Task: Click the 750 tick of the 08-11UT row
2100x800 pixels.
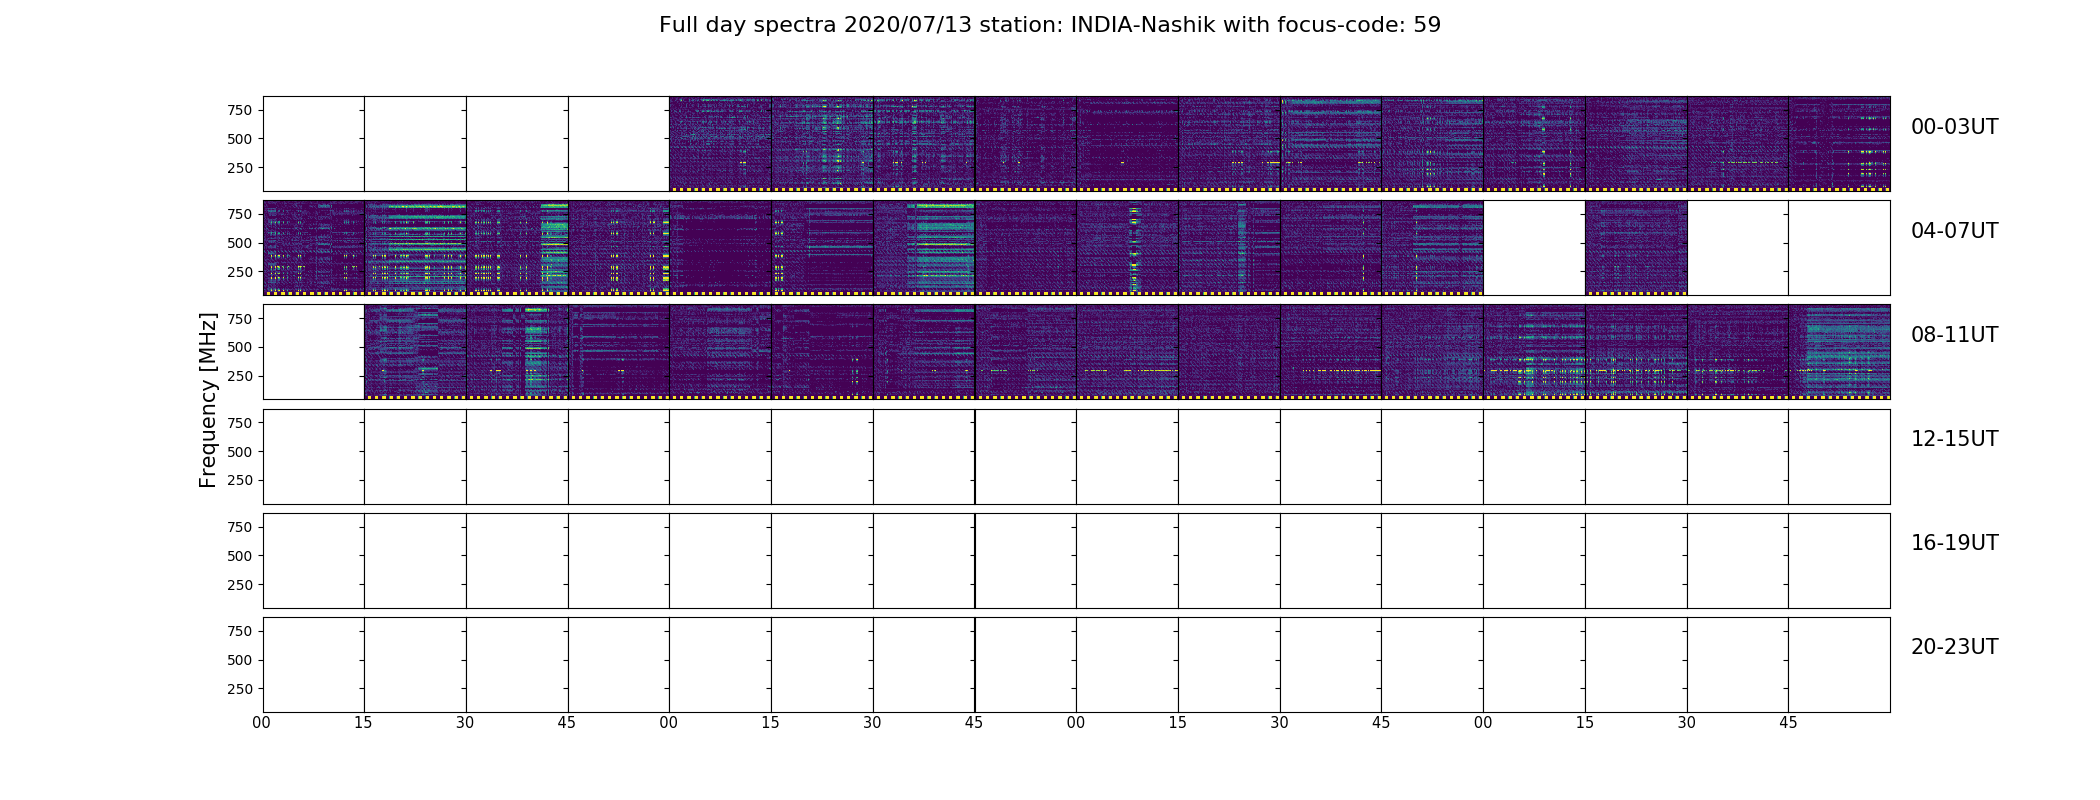Action: 240,319
